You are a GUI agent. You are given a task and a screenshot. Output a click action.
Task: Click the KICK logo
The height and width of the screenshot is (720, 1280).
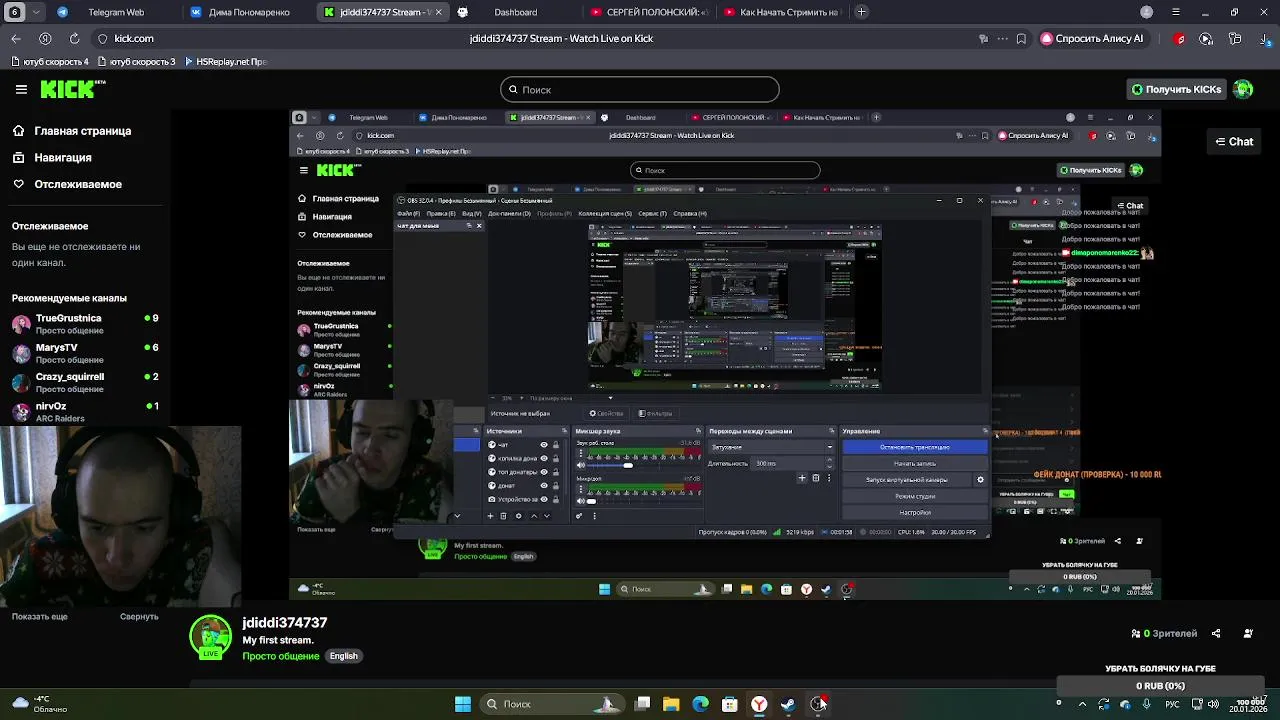tap(72, 89)
